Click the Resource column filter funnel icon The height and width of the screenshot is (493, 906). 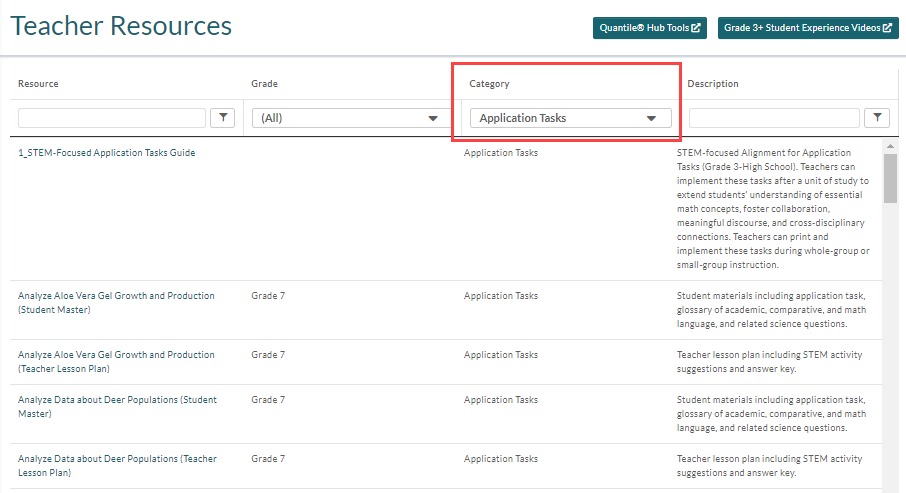pos(222,118)
